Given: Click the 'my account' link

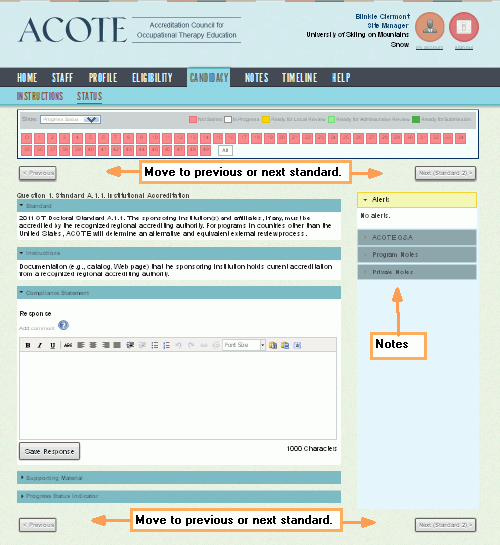Looking at the screenshot, I should (x=429, y=48).
